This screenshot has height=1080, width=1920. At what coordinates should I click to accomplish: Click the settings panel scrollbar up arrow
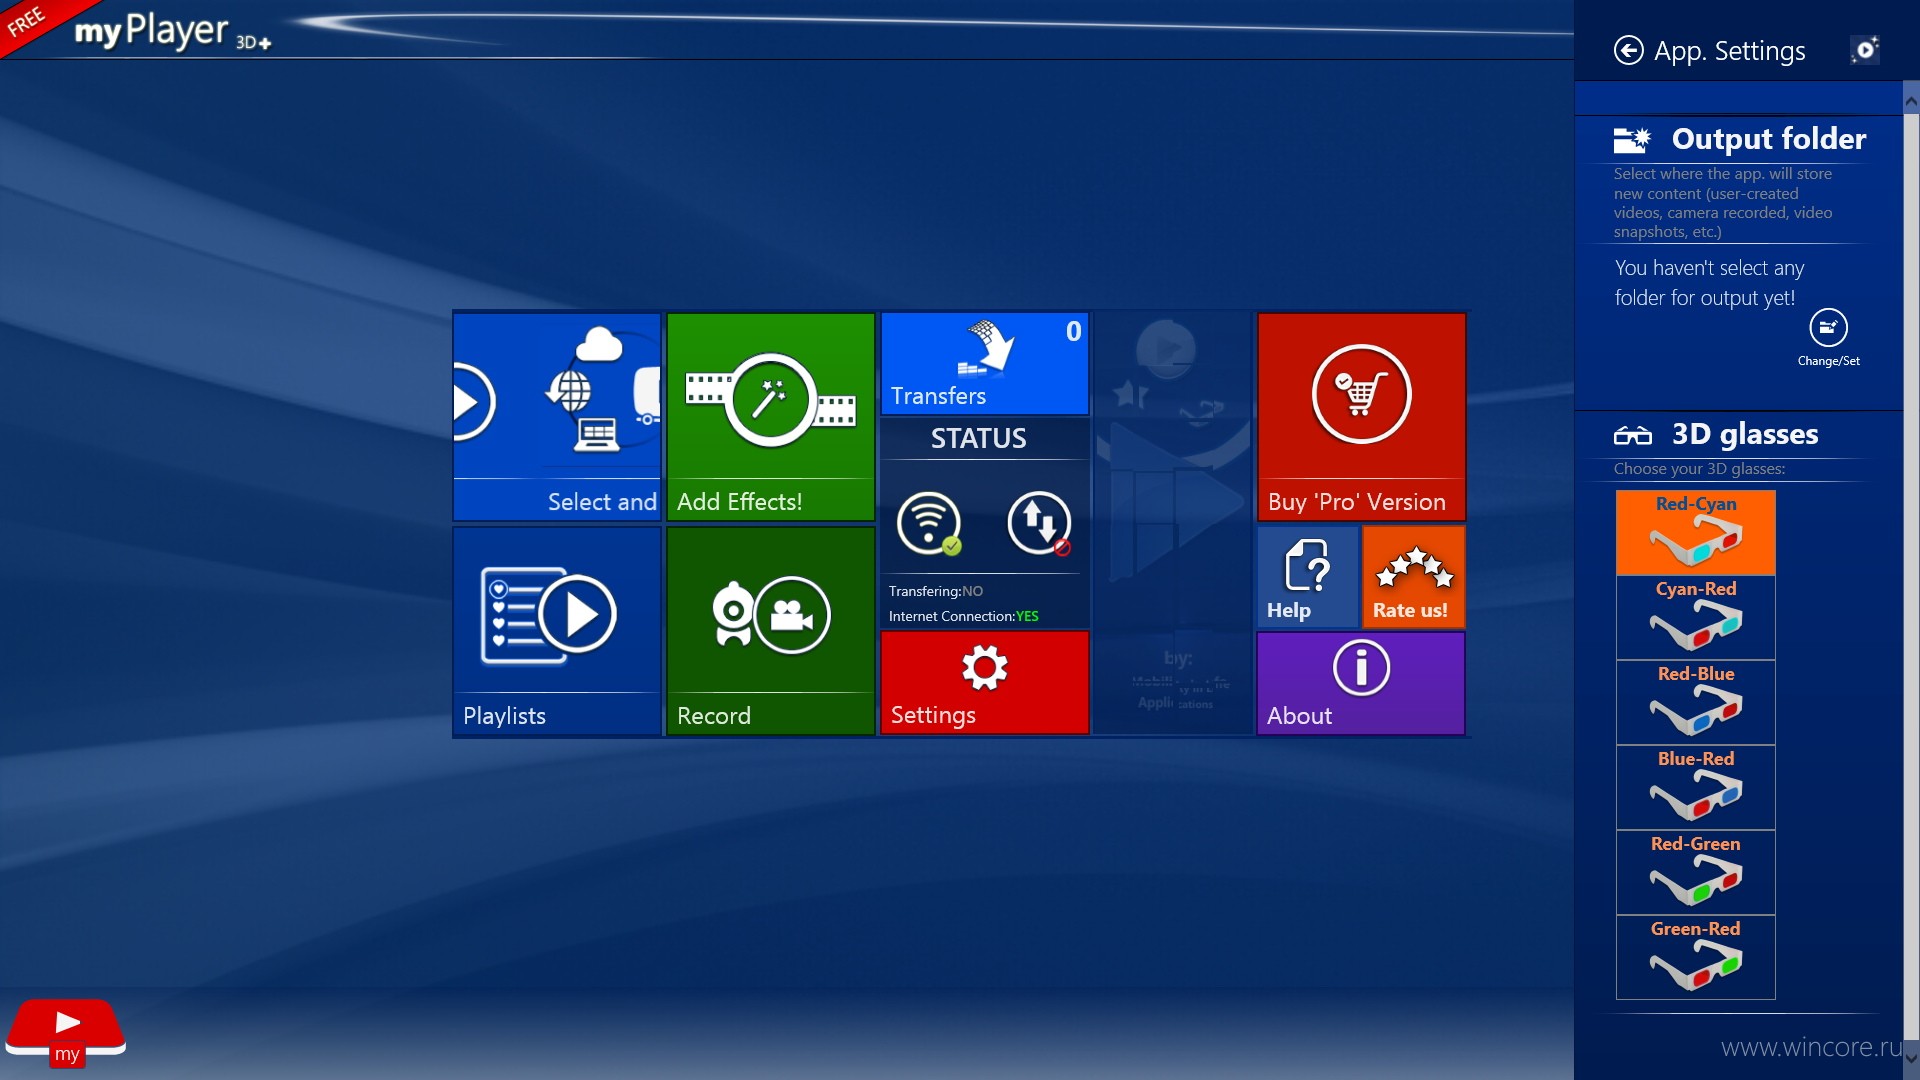coord(1911,100)
